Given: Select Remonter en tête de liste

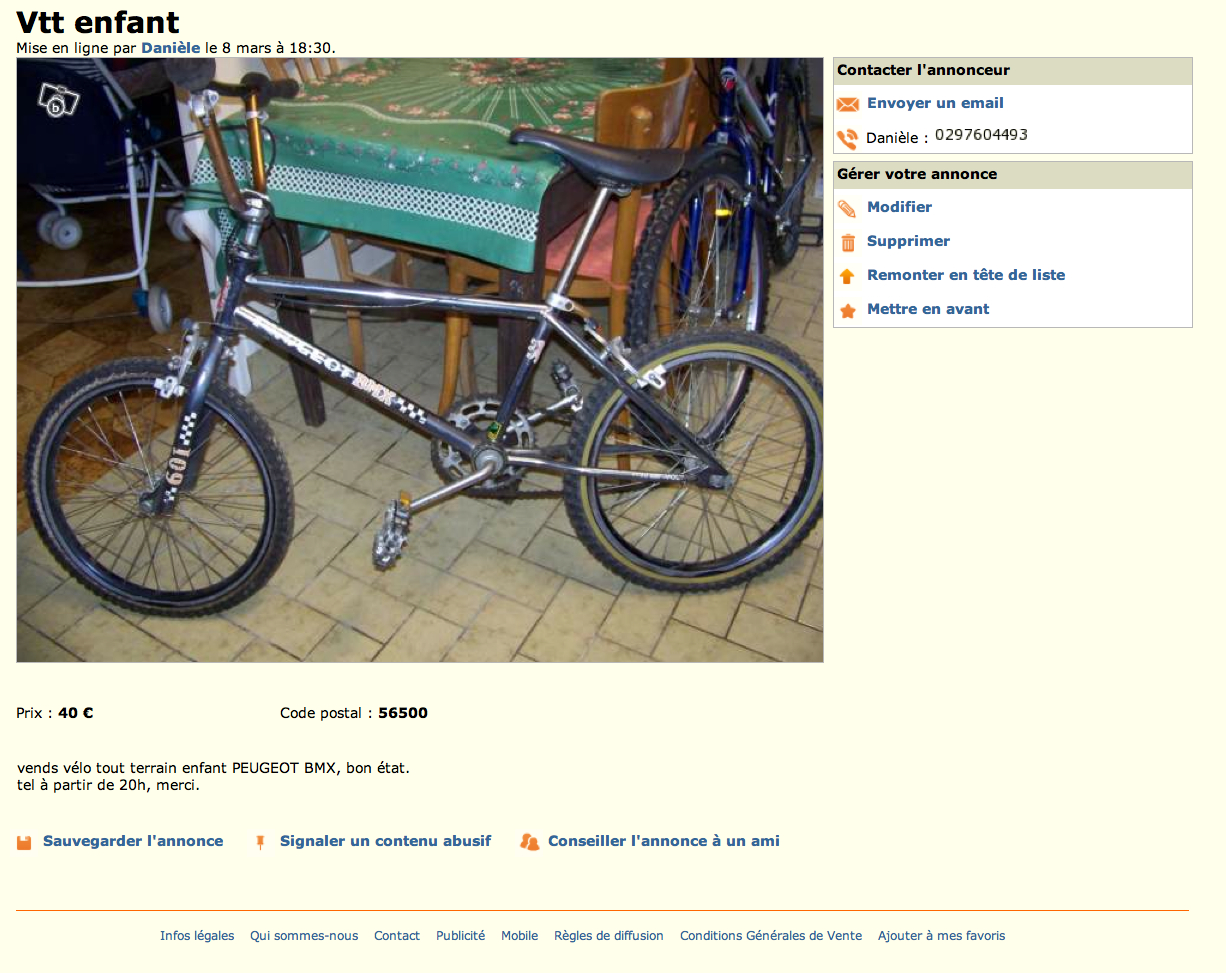Looking at the screenshot, I should 966,275.
